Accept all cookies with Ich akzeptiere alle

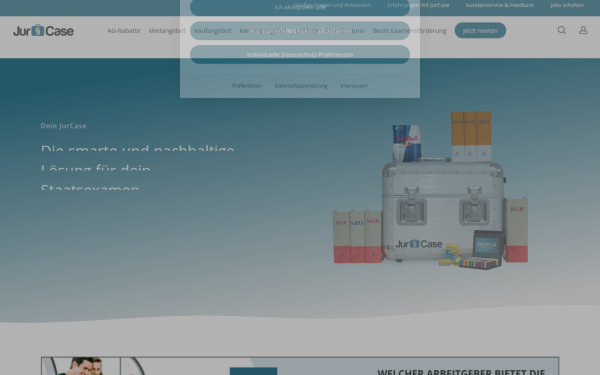click(x=300, y=7)
